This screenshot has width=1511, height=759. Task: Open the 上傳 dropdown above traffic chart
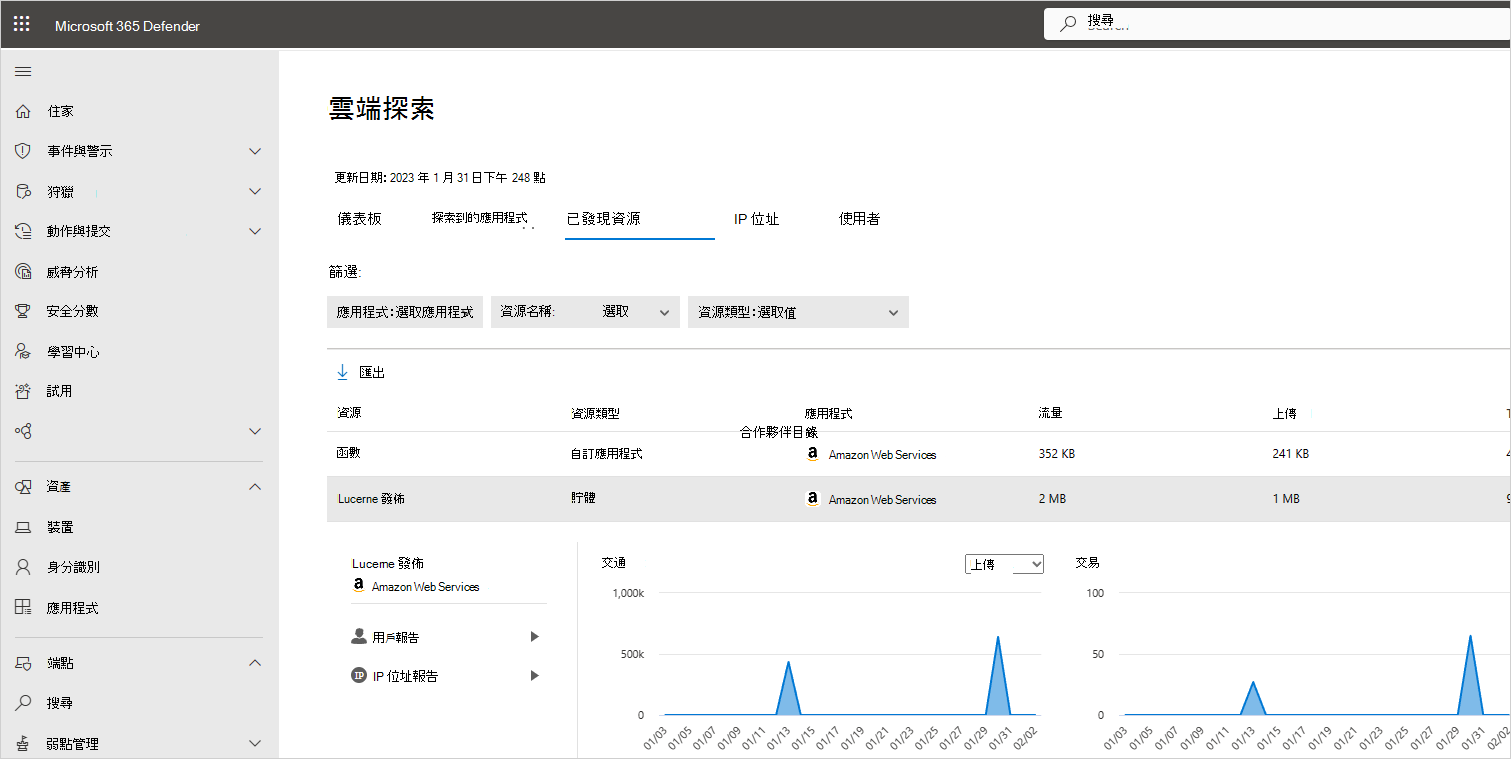[x=1003, y=563]
